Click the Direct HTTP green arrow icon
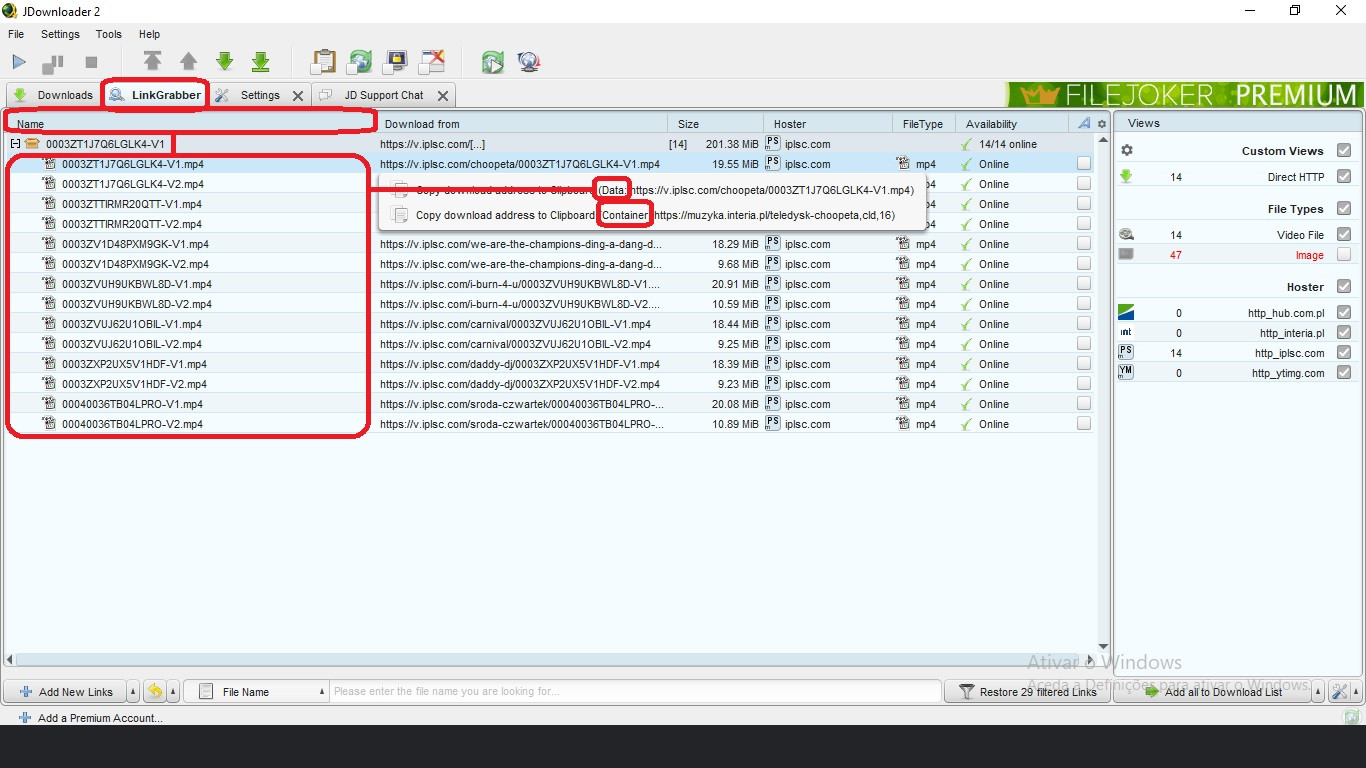This screenshot has width=1366, height=768. coord(1126,177)
